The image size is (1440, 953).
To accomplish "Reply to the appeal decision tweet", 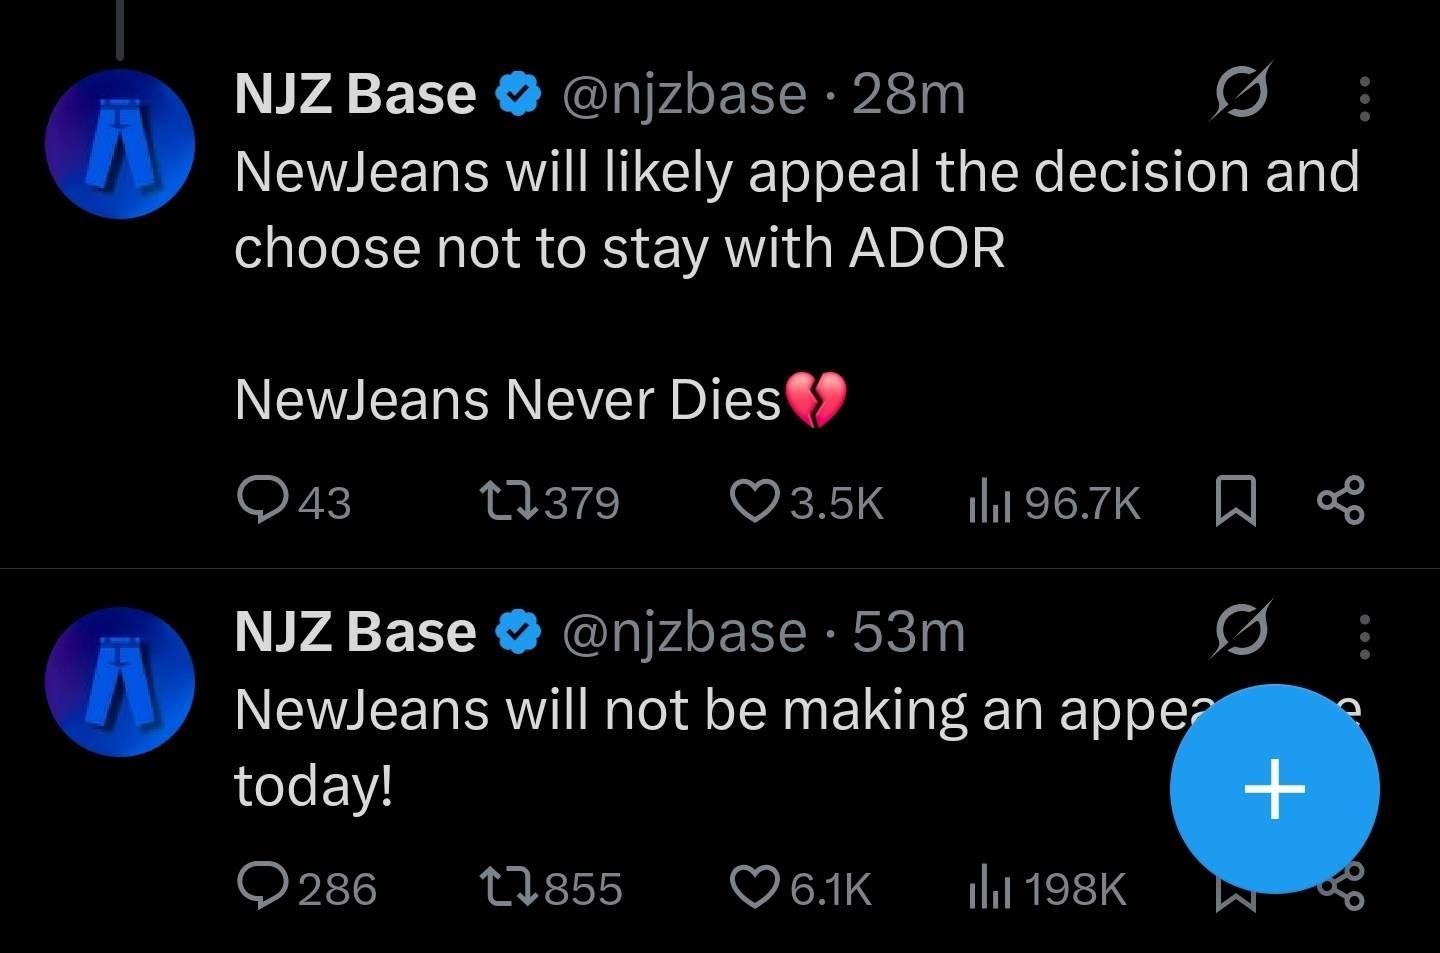I will pos(263,500).
